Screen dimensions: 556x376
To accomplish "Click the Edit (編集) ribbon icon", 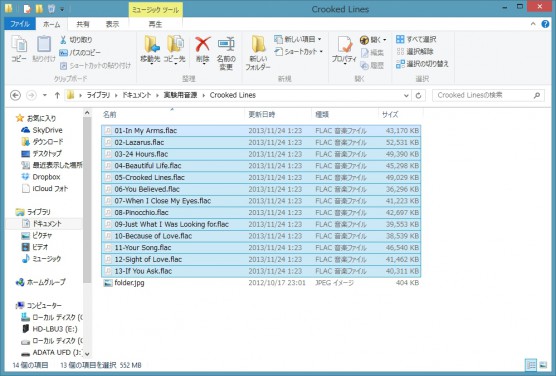I will pos(372,53).
